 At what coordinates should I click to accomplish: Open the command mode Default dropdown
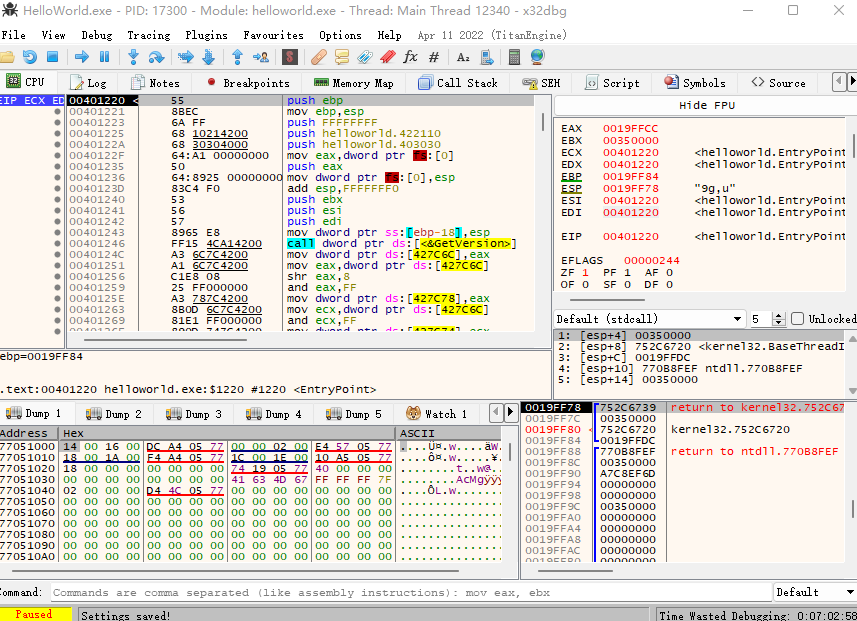click(814, 592)
